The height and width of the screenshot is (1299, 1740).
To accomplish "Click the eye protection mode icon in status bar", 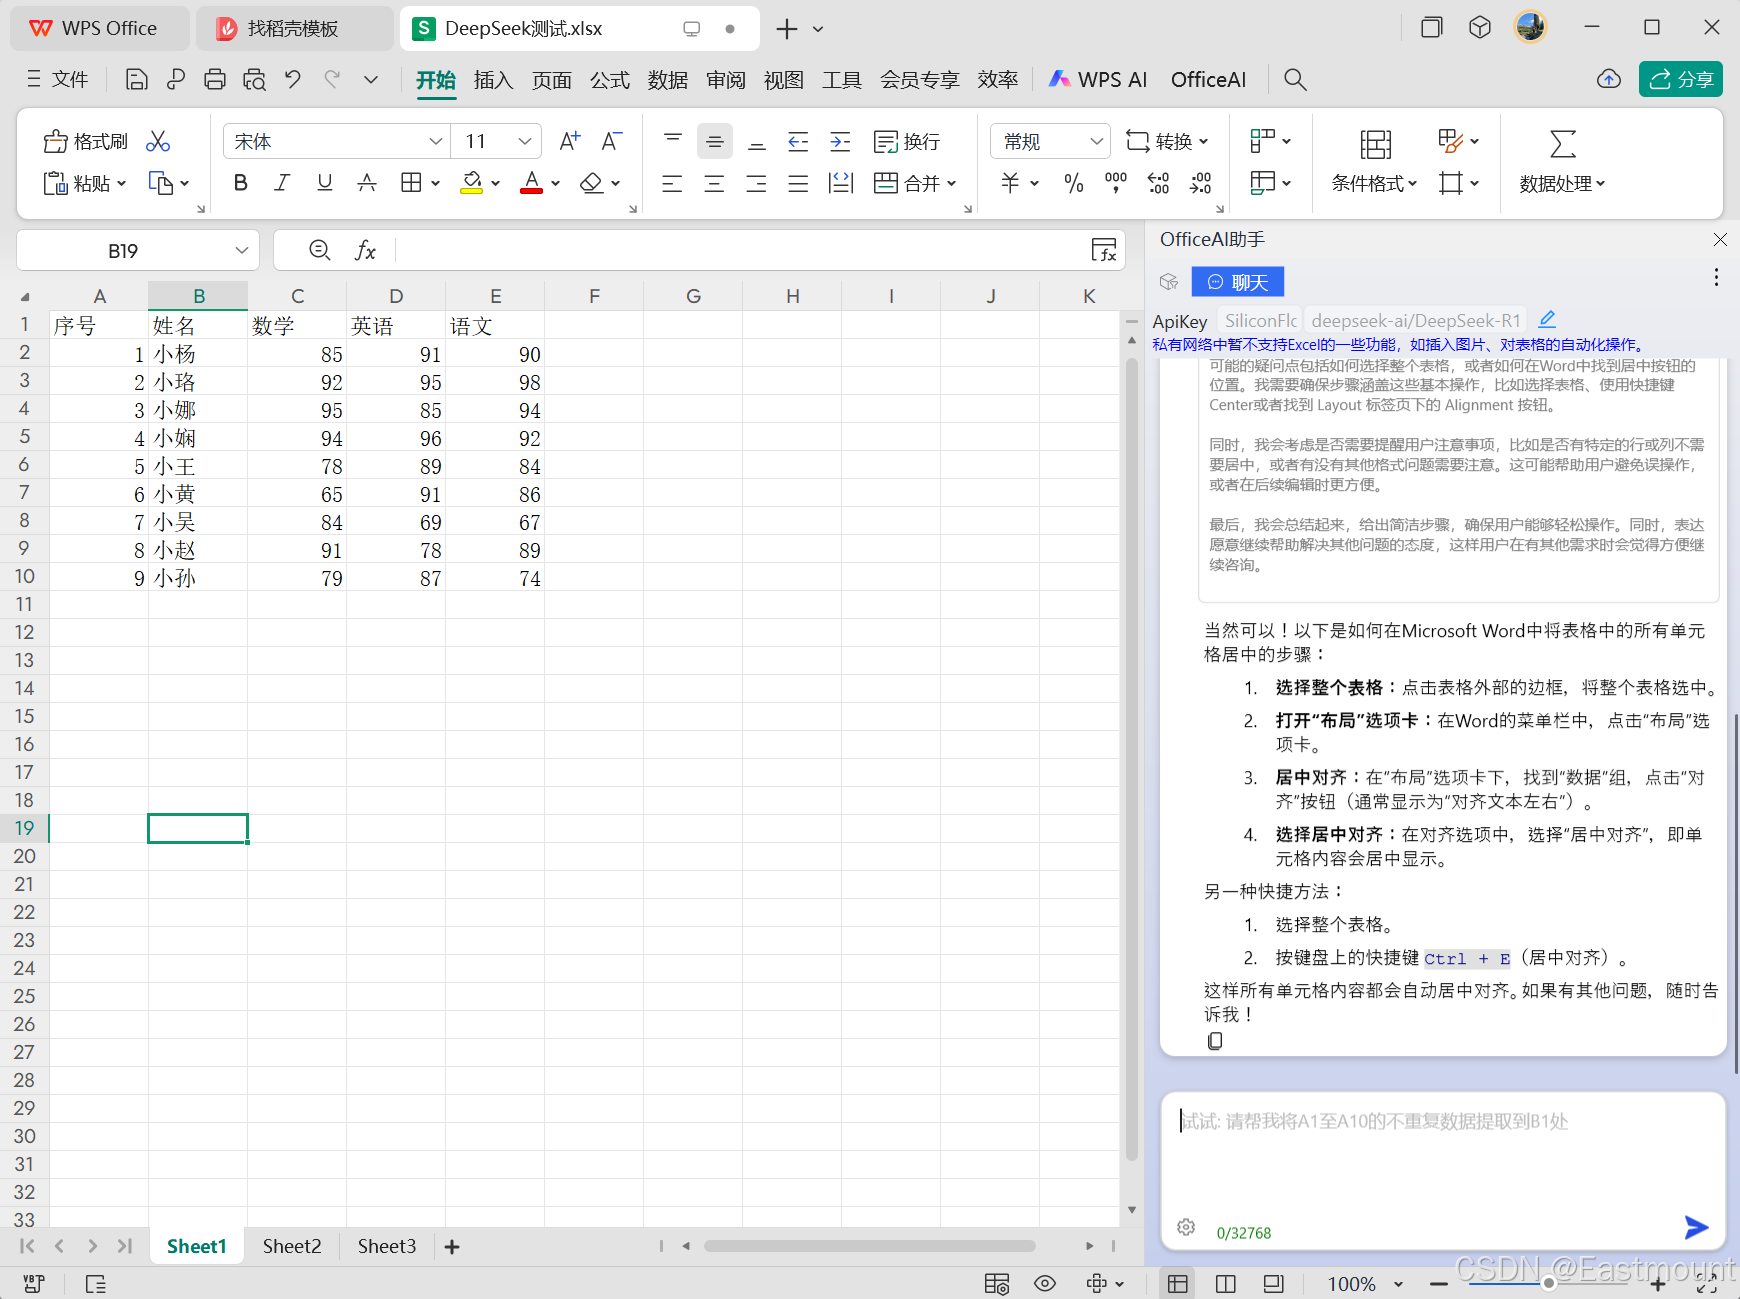I will pyautogui.click(x=1045, y=1283).
